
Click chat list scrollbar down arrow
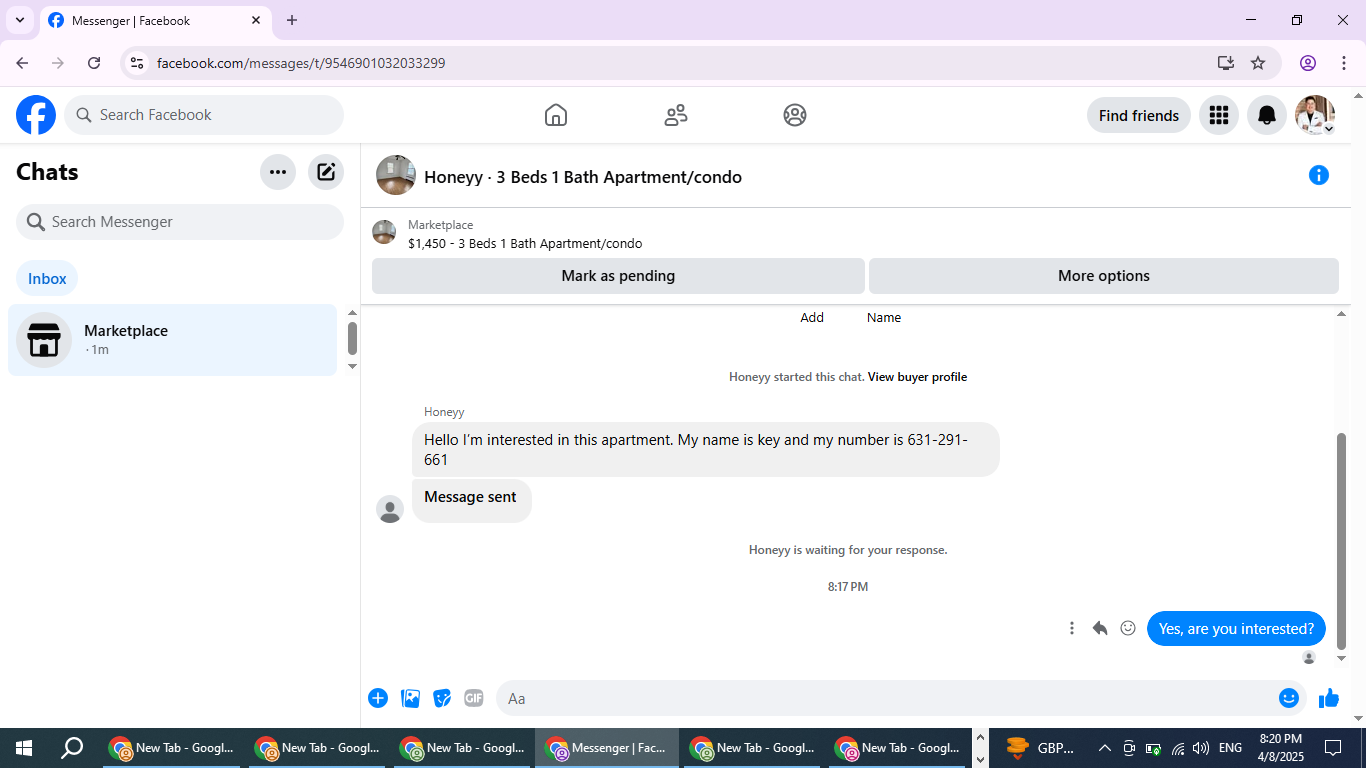pyautogui.click(x=352, y=366)
